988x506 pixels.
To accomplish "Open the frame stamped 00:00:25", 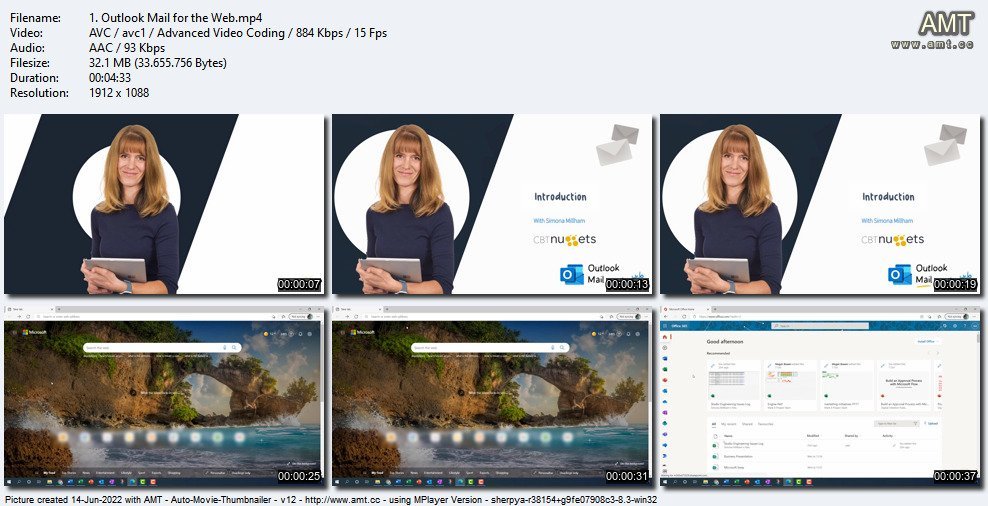I will [164, 396].
